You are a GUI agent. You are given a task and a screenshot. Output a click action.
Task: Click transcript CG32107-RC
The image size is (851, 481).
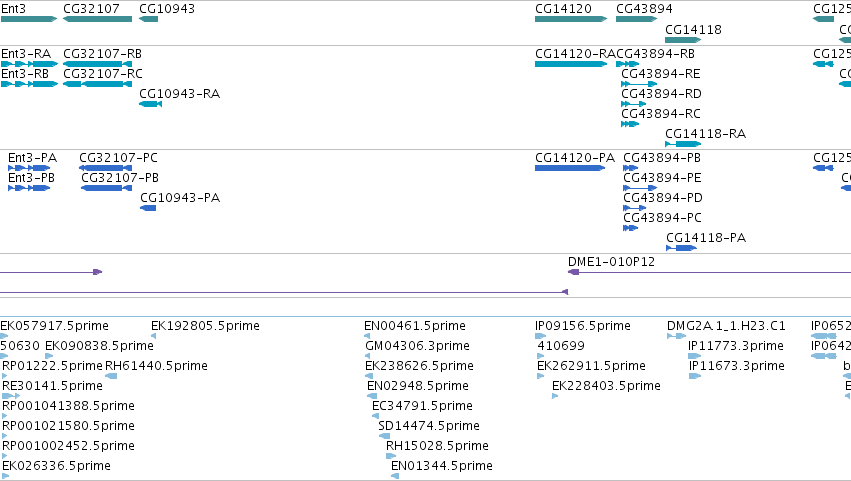click(98, 84)
